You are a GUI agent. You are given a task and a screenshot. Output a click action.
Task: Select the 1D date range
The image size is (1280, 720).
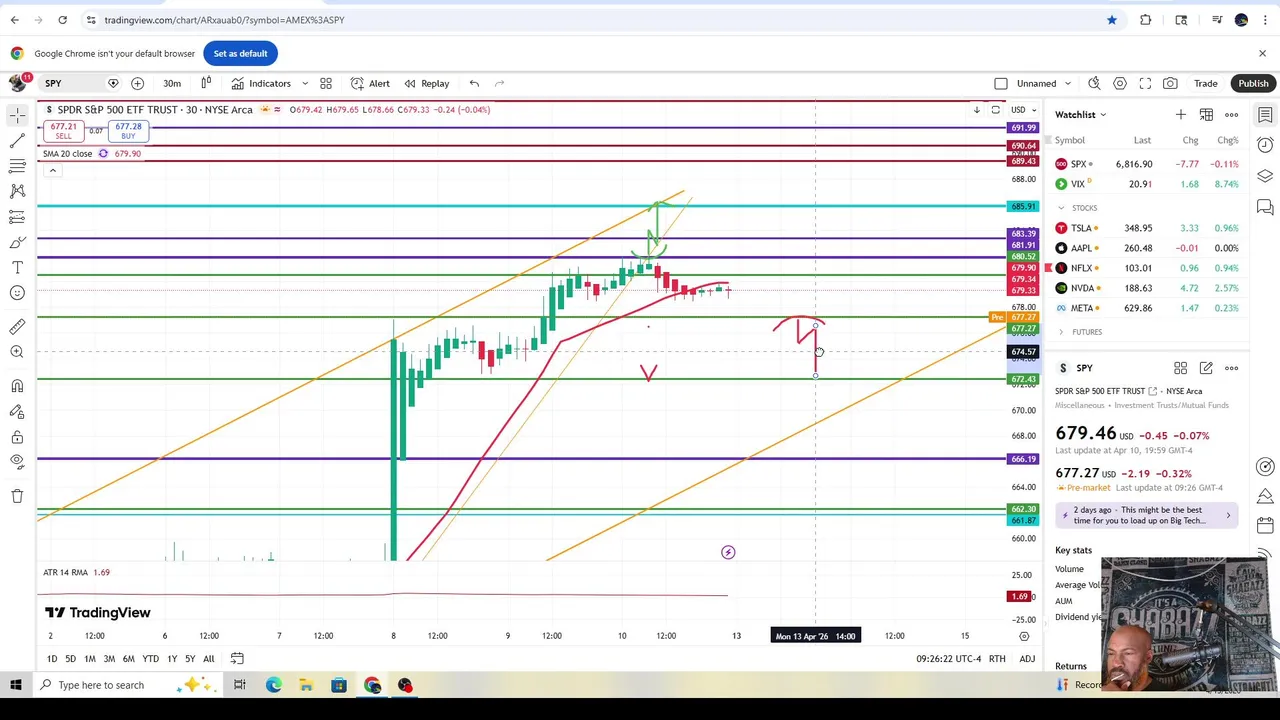pyautogui.click(x=51, y=659)
